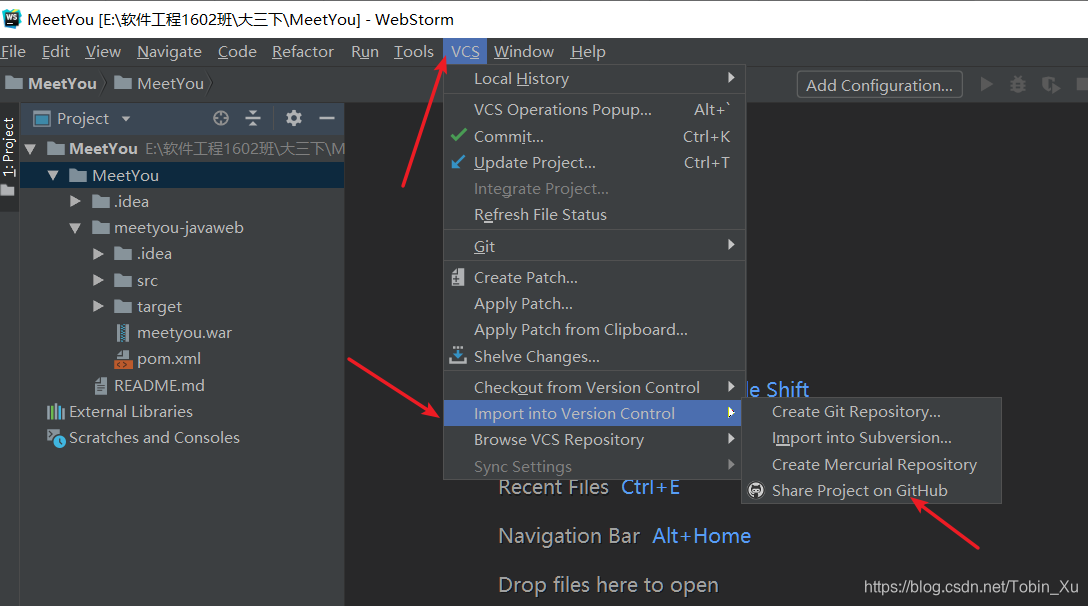Expand the Git submenu arrow
Viewport: 1088px width, 606px height.
[x=731, y=244]
